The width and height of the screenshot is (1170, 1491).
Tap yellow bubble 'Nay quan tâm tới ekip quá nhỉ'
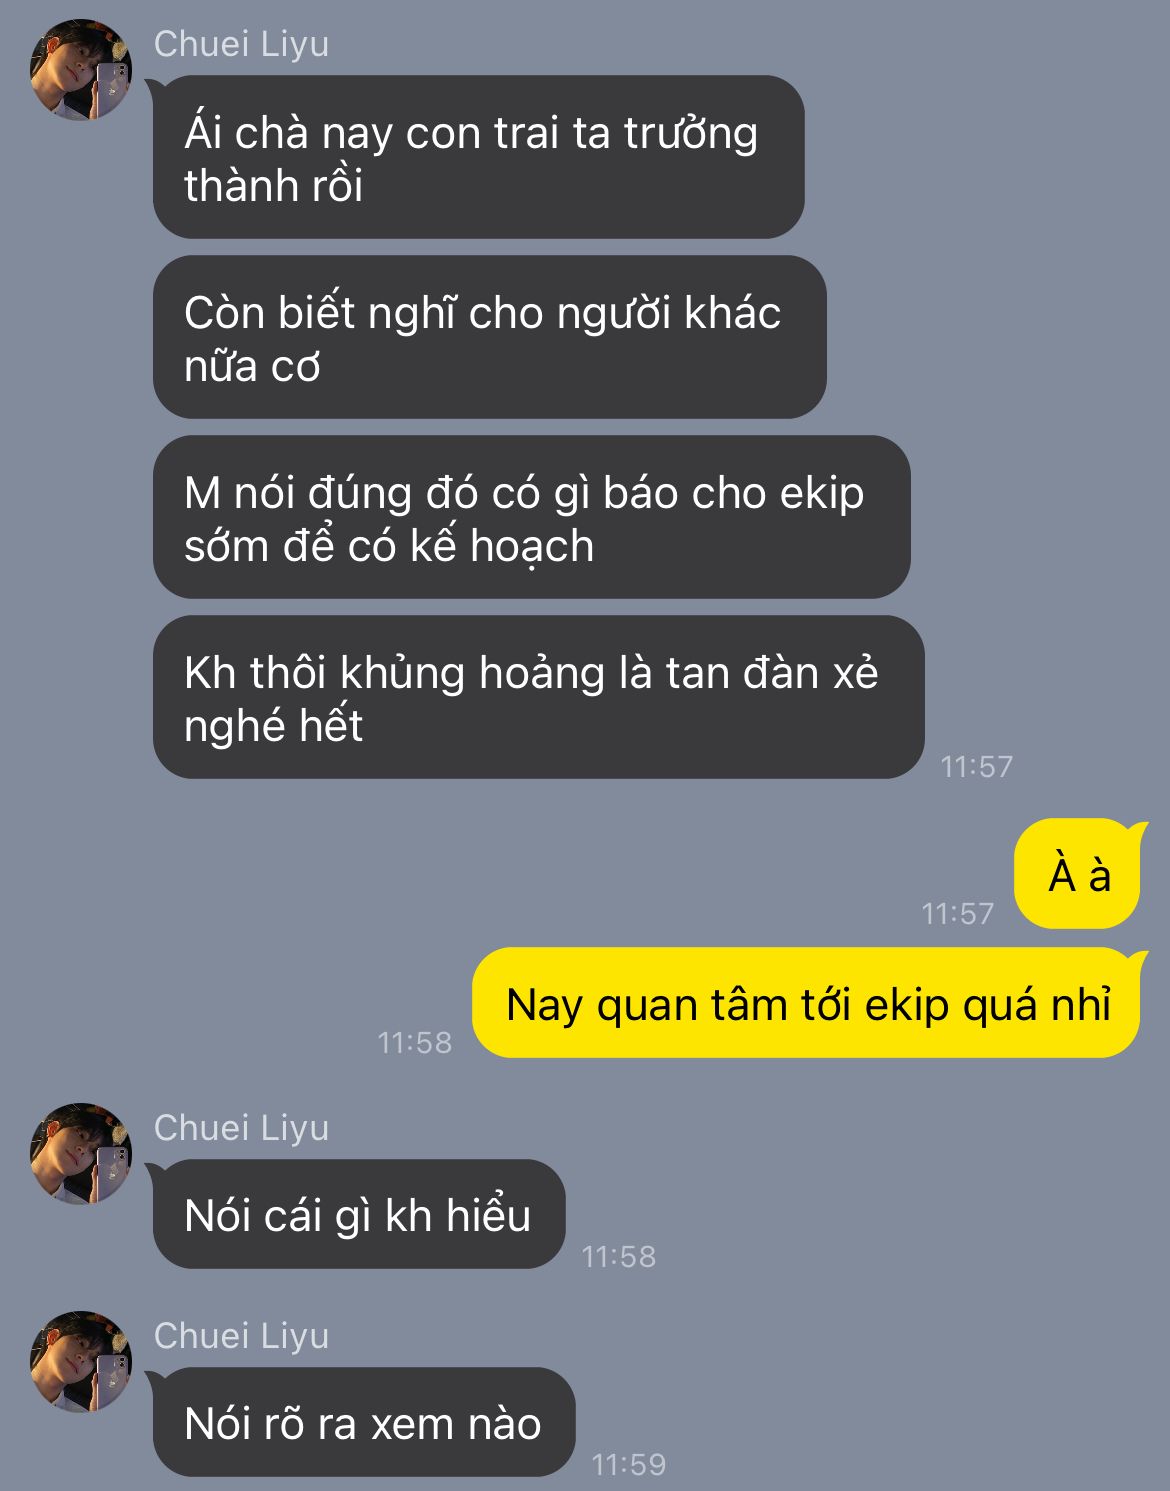(807, 1003)
